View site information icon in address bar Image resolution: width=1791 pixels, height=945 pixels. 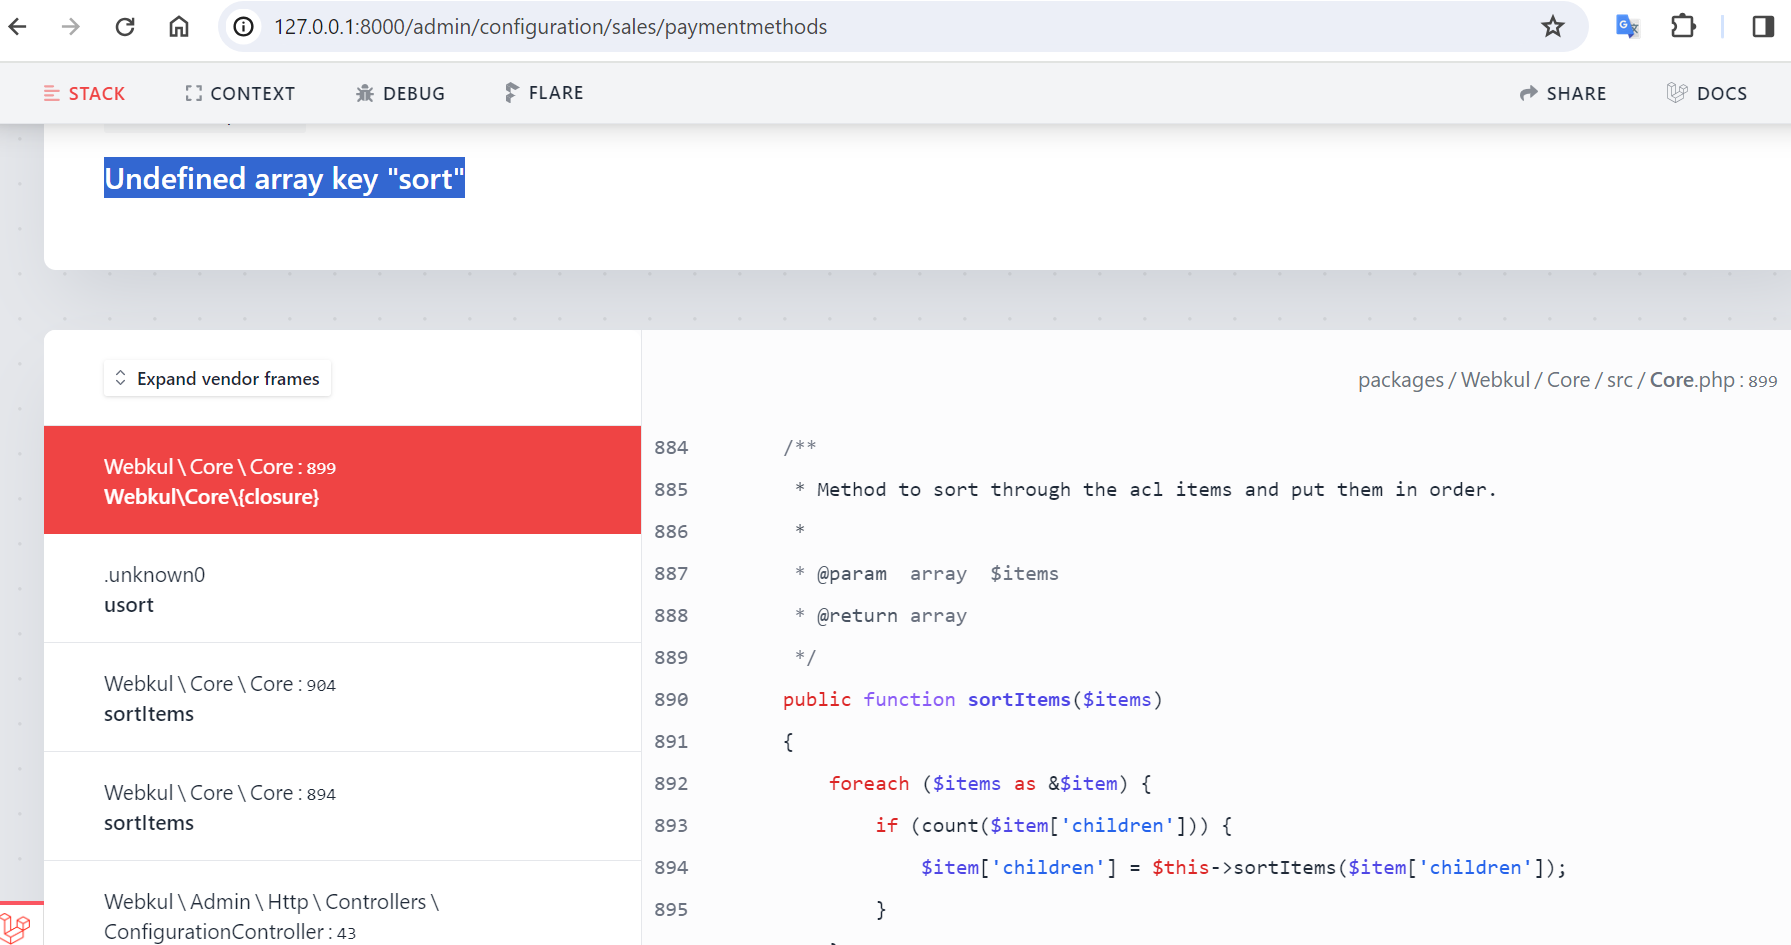[243, 27]
